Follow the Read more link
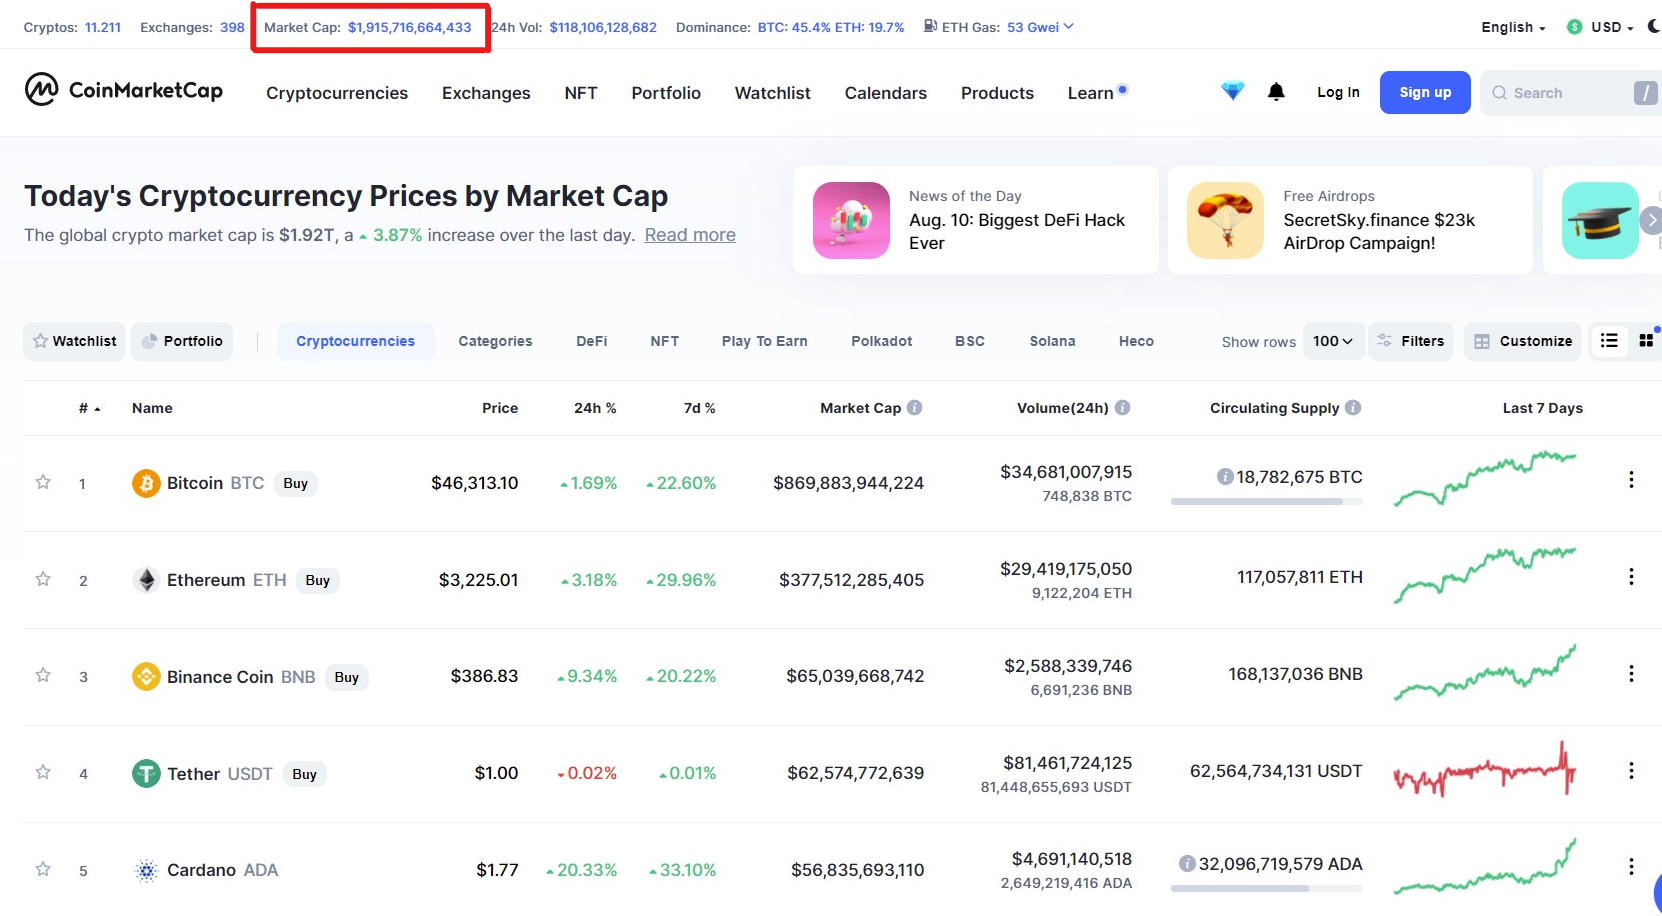This screenshot has width=1662, height=916. pyautogui.click(x=690, y=235)
